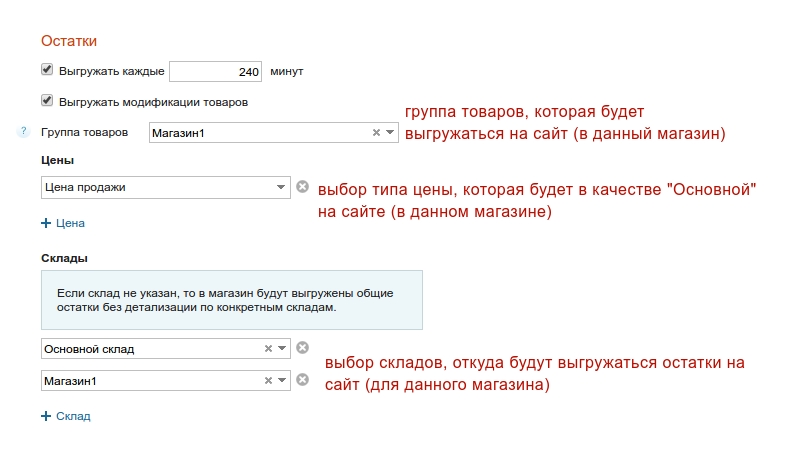This screenshot has width=789, height=455.
Task: Remove the Магазин1 warehouse row
Action: pos(302,380)
